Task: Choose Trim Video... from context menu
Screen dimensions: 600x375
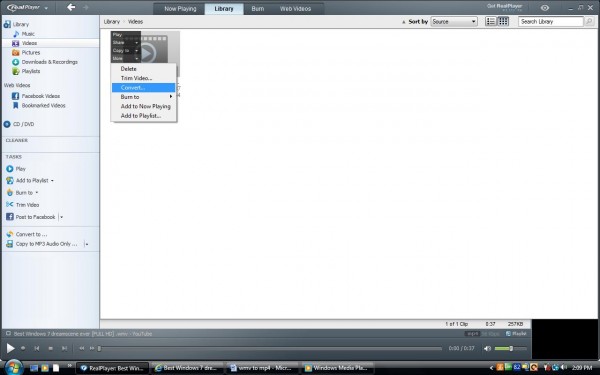Action: pyautogui.click(x=143, y=78)
